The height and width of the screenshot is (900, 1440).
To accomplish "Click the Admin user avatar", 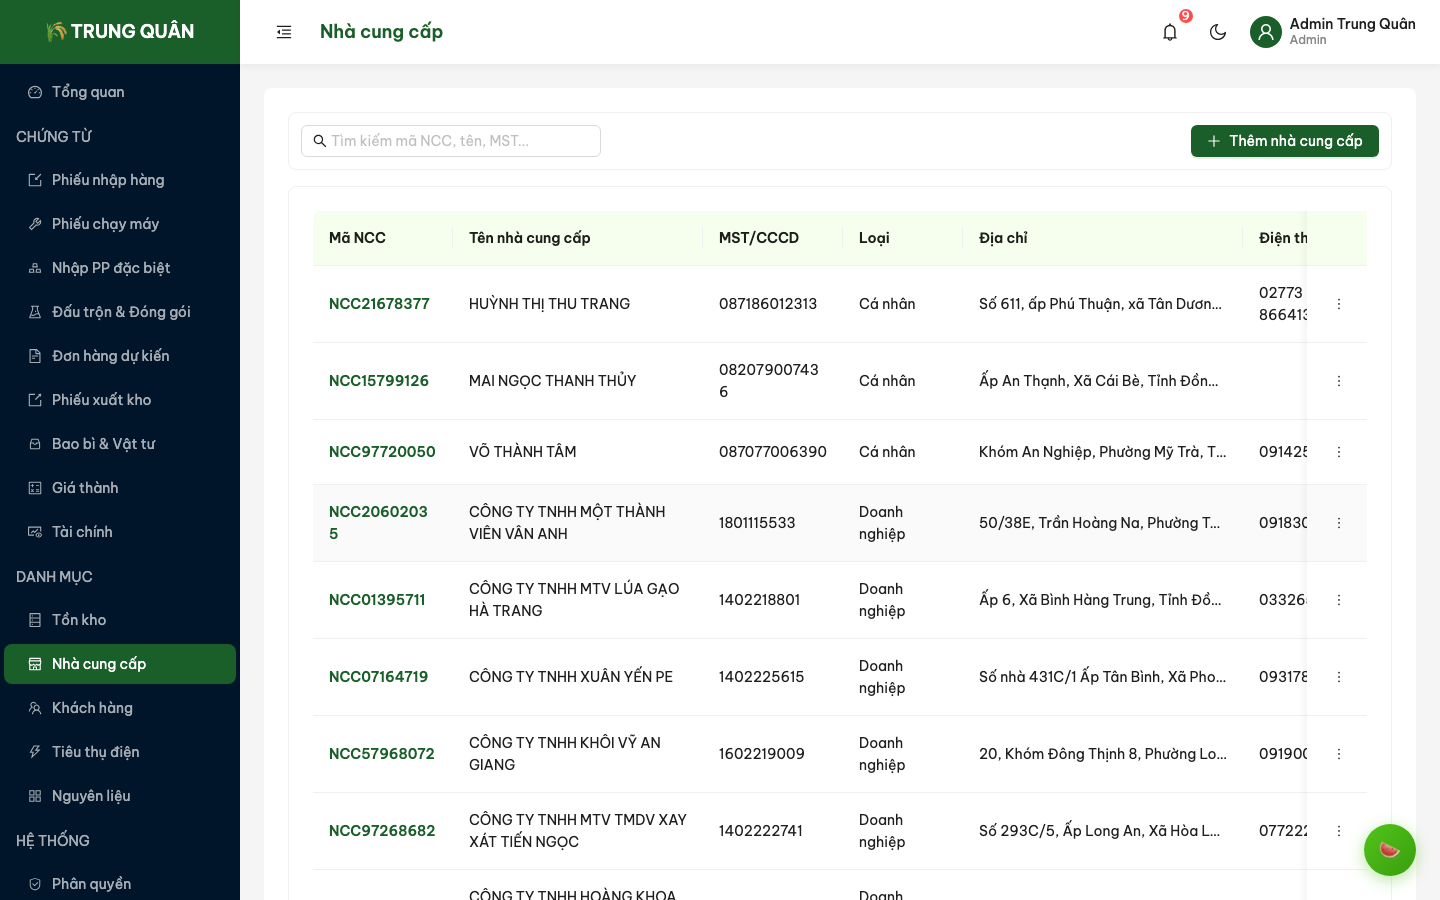I will tap(1265, 32).
